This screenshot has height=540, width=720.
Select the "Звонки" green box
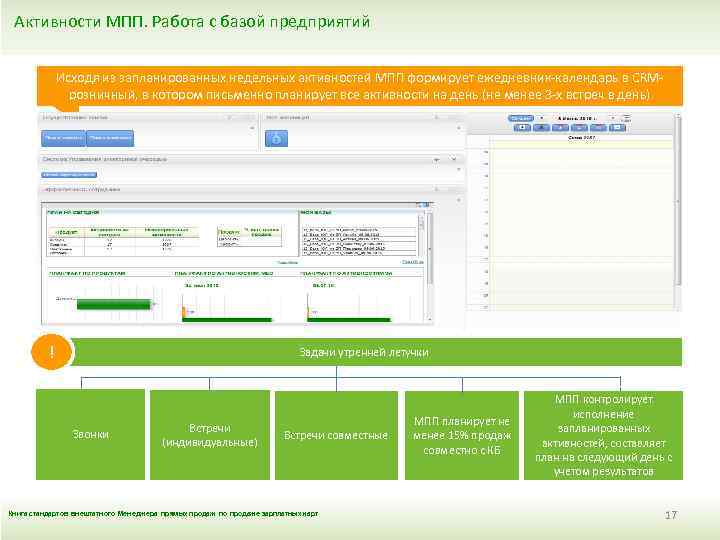pos(90,435)
